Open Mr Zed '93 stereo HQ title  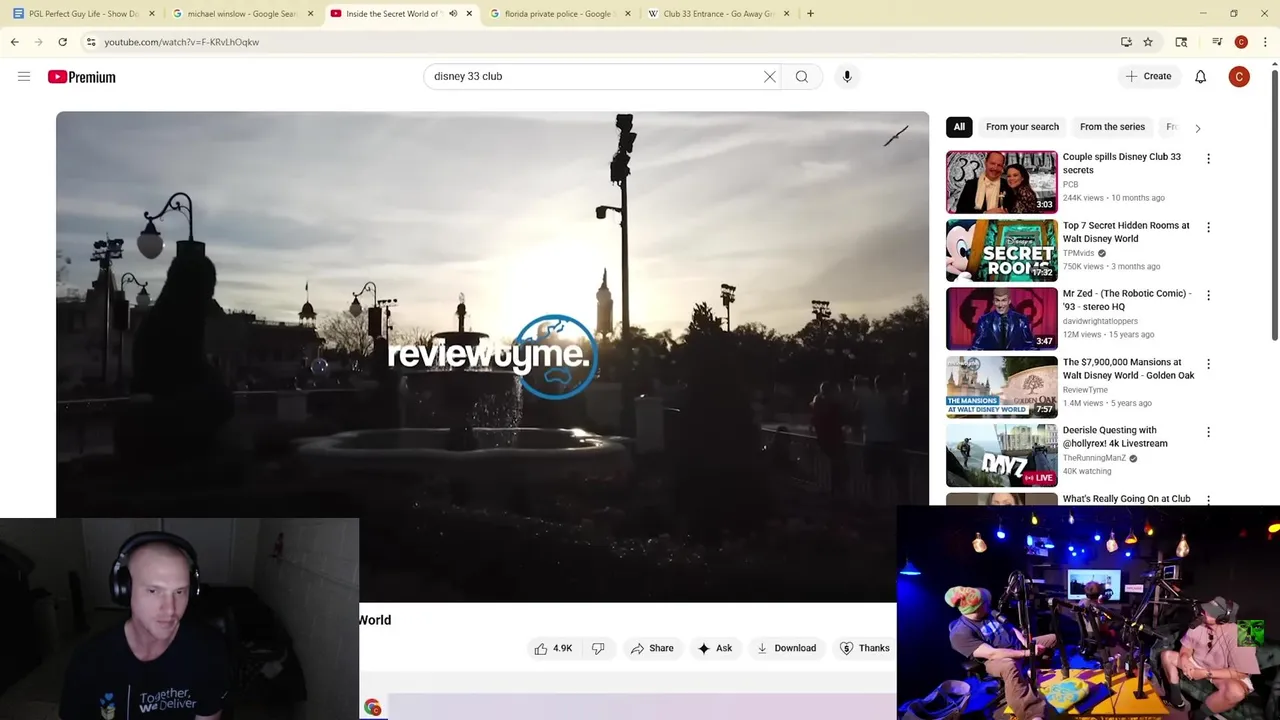[x=1127, y=300]
